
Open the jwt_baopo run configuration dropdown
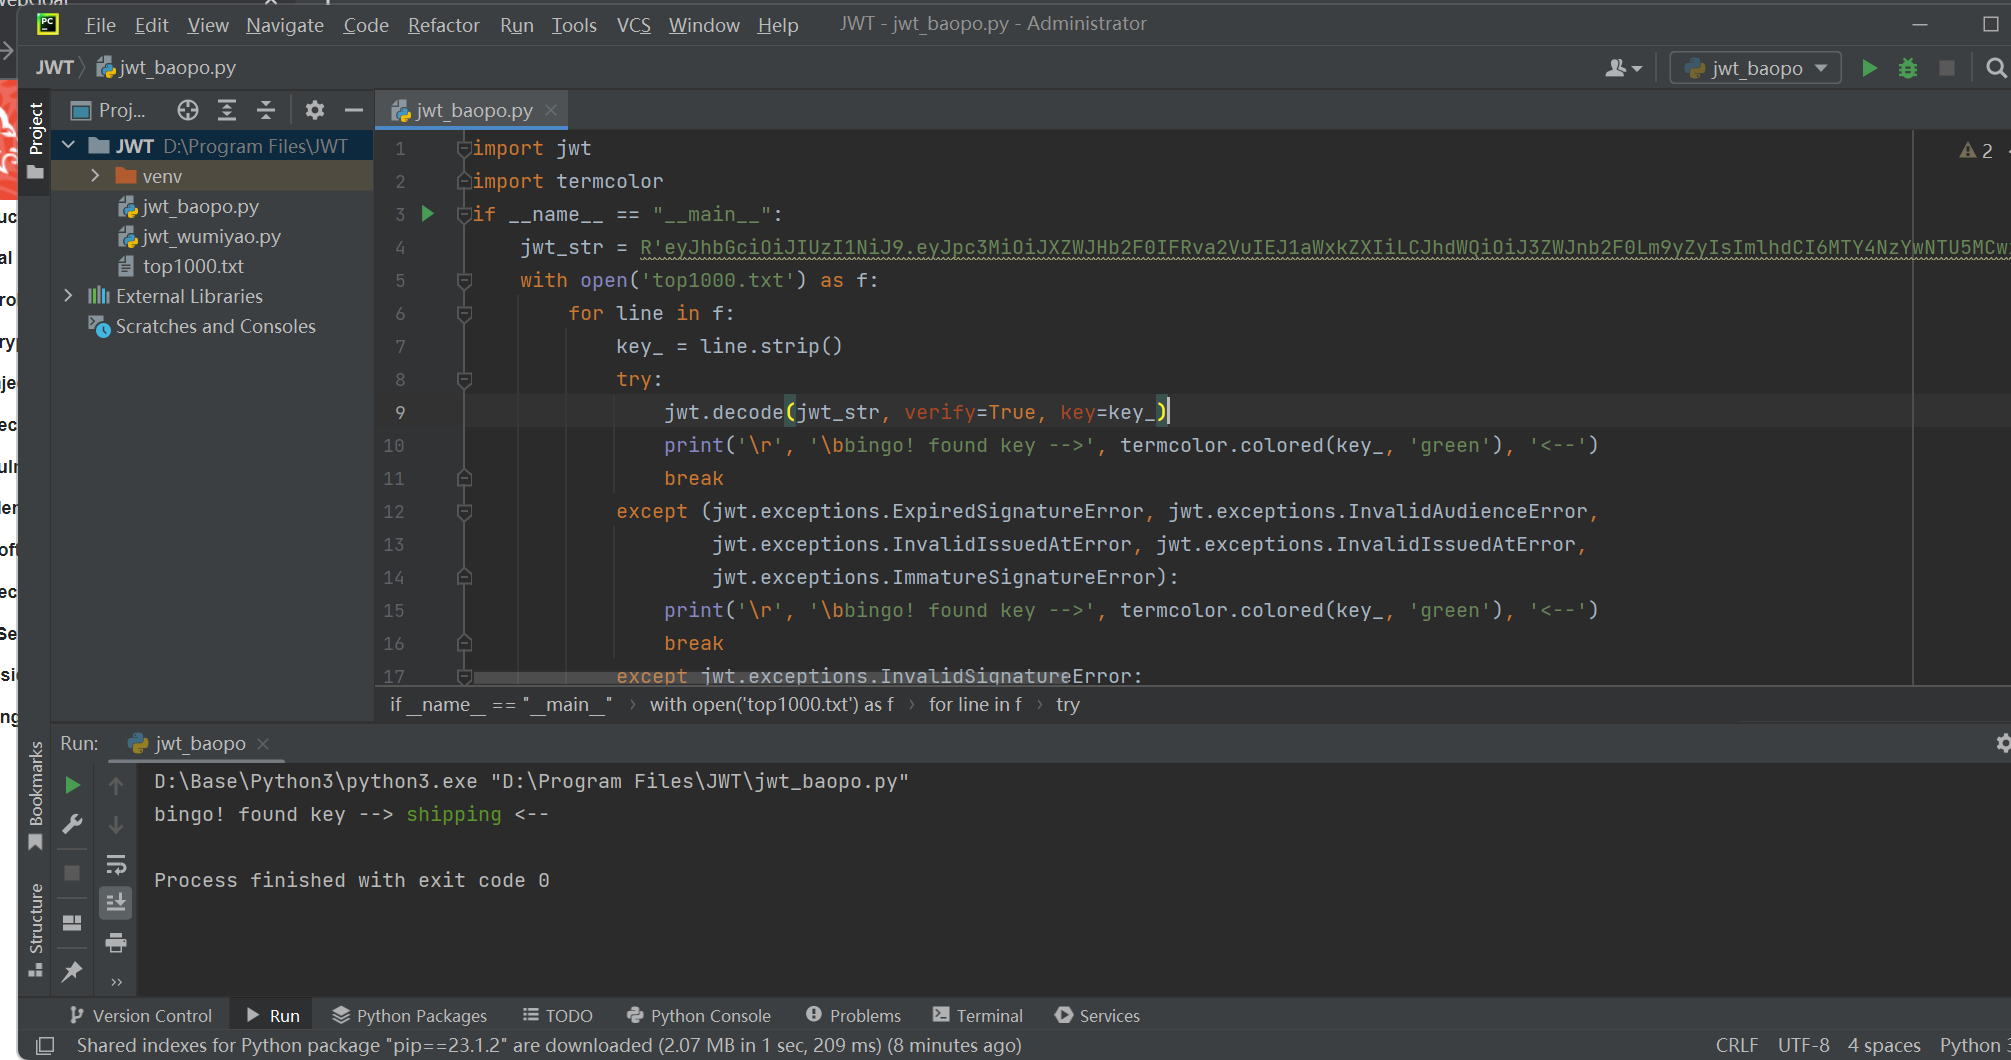(x=1756, y=68)
